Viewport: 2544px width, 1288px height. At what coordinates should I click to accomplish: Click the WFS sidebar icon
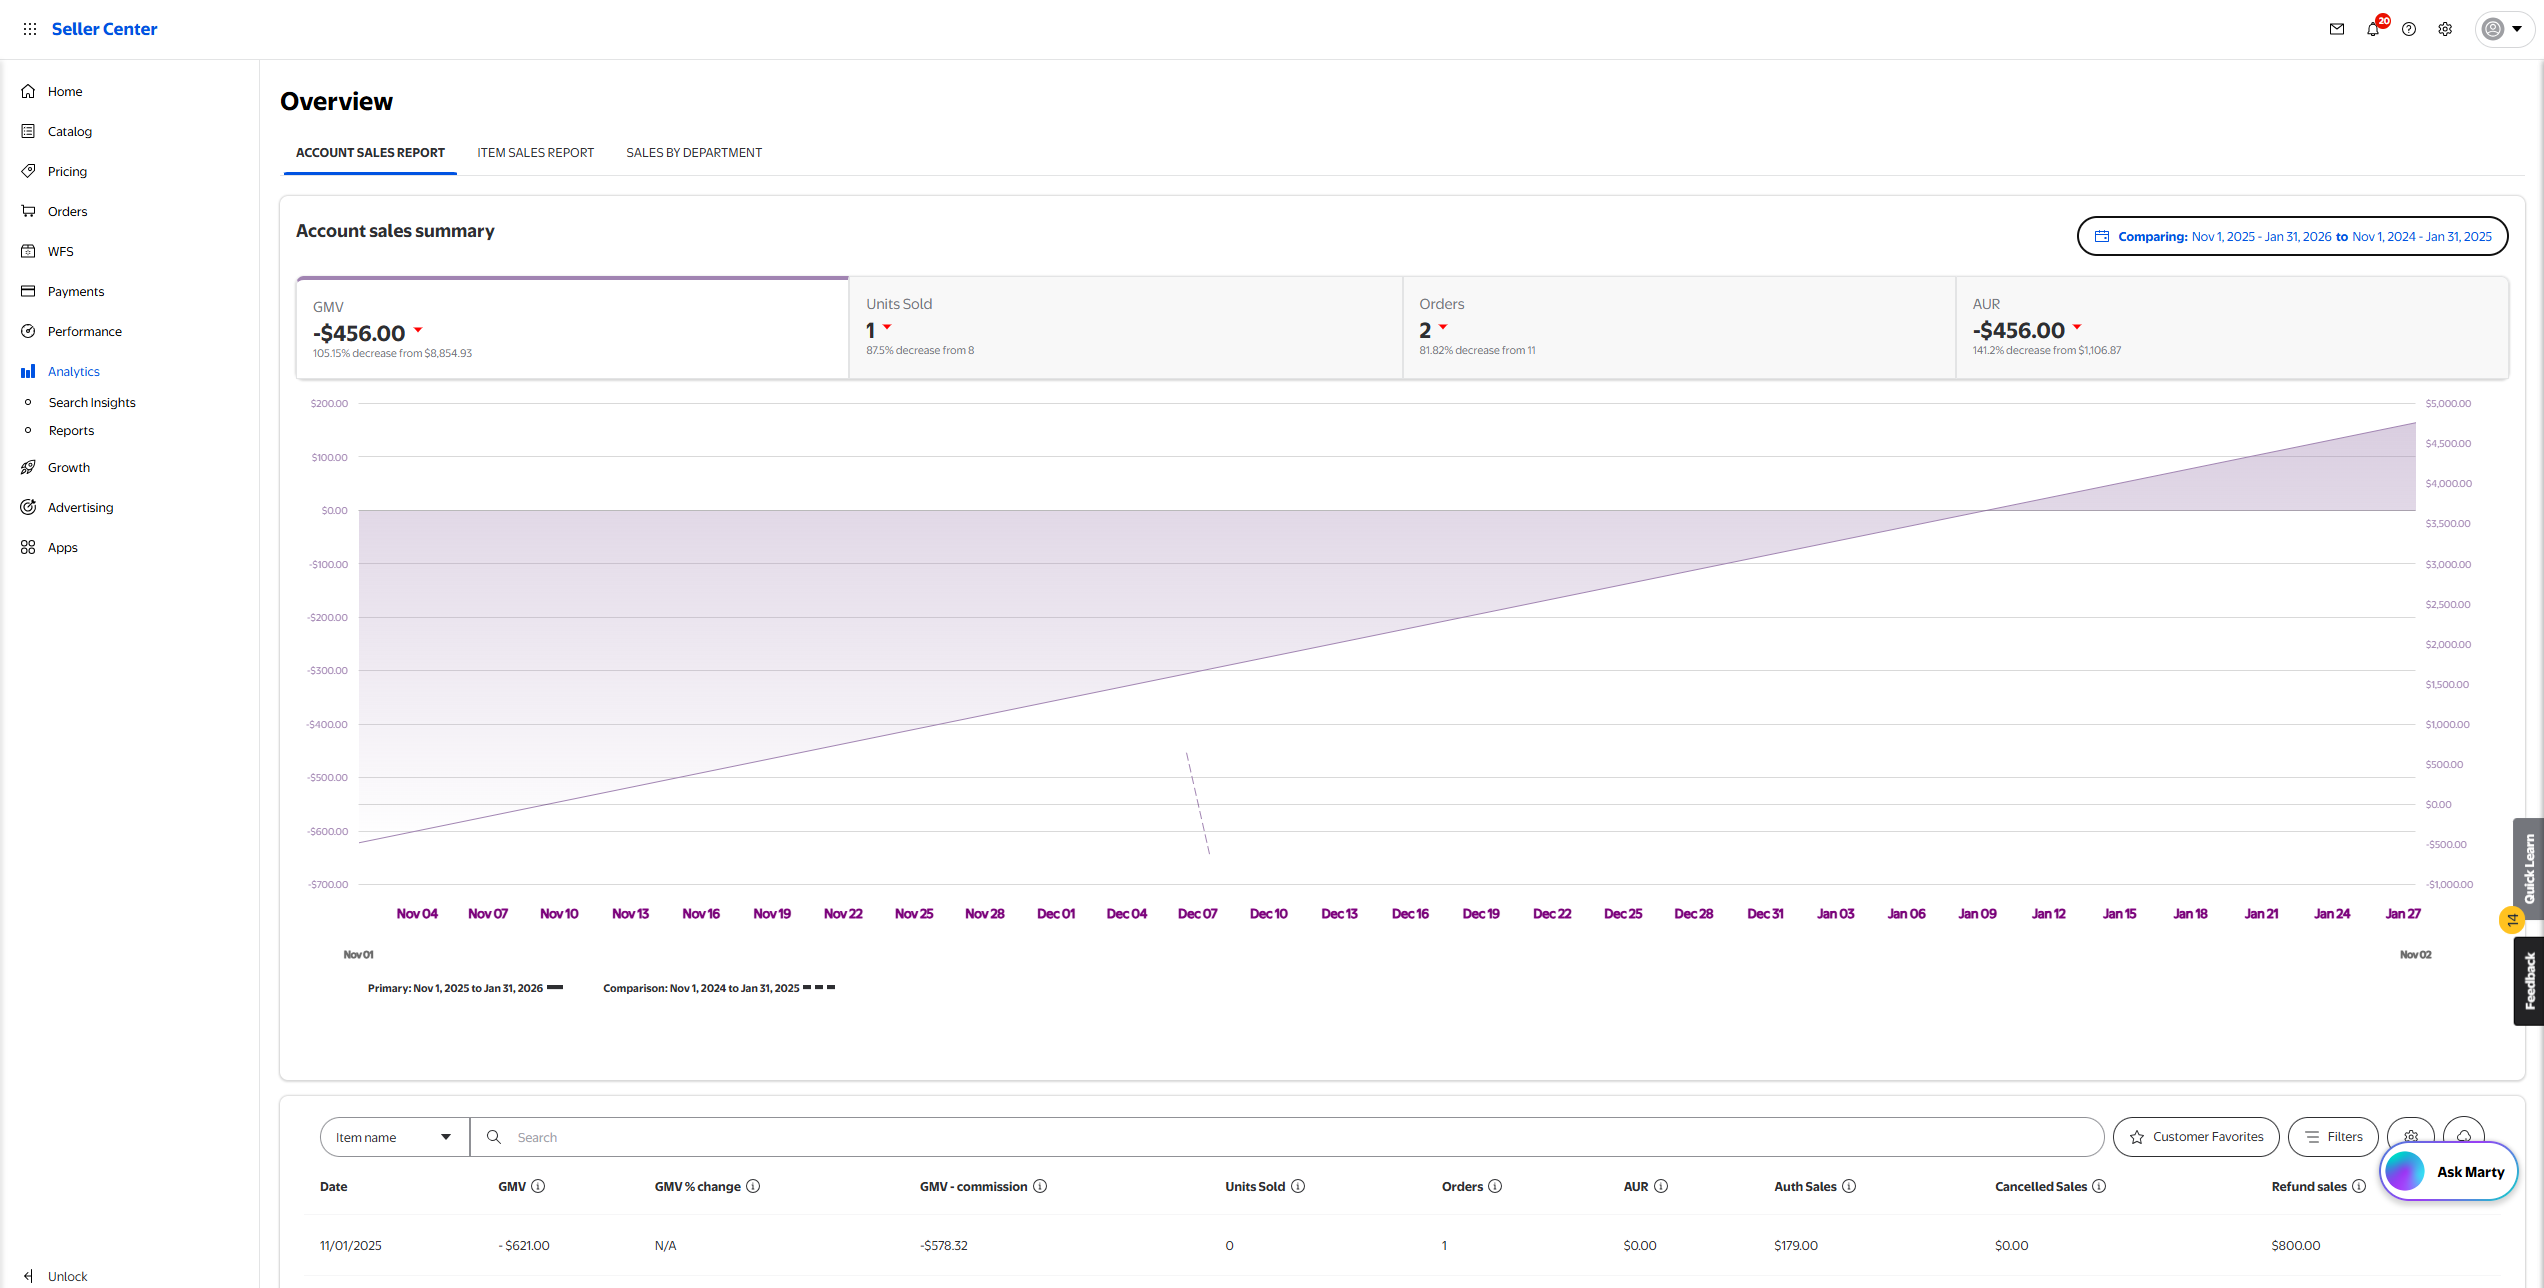28,251
